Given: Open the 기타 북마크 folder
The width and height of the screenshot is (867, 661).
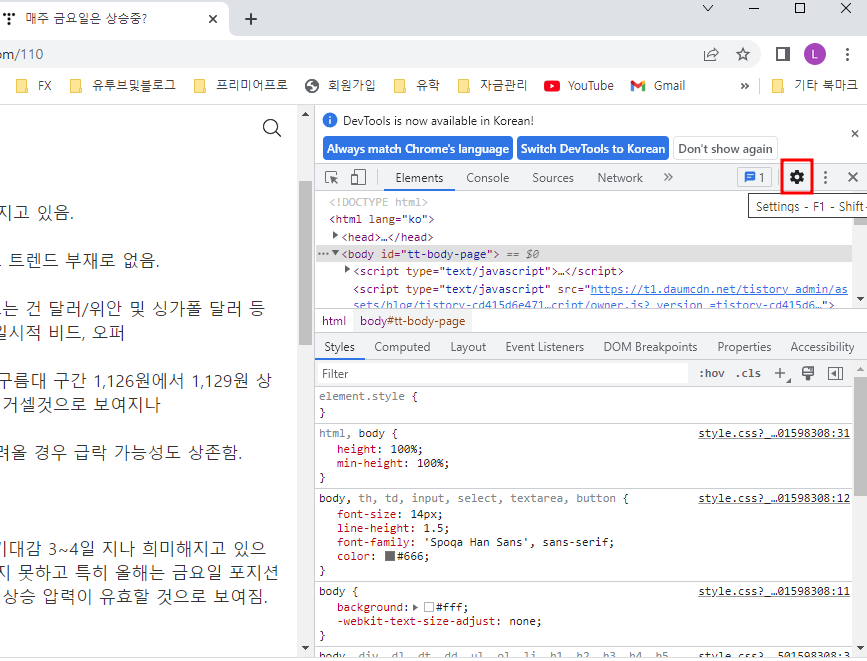Looking at the screenshot, I should (x=814, y=86).
